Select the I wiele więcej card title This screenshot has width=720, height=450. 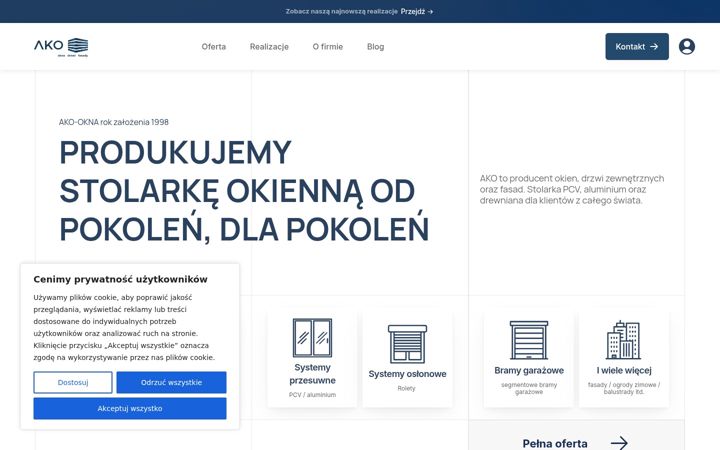(x=624, y=370)
